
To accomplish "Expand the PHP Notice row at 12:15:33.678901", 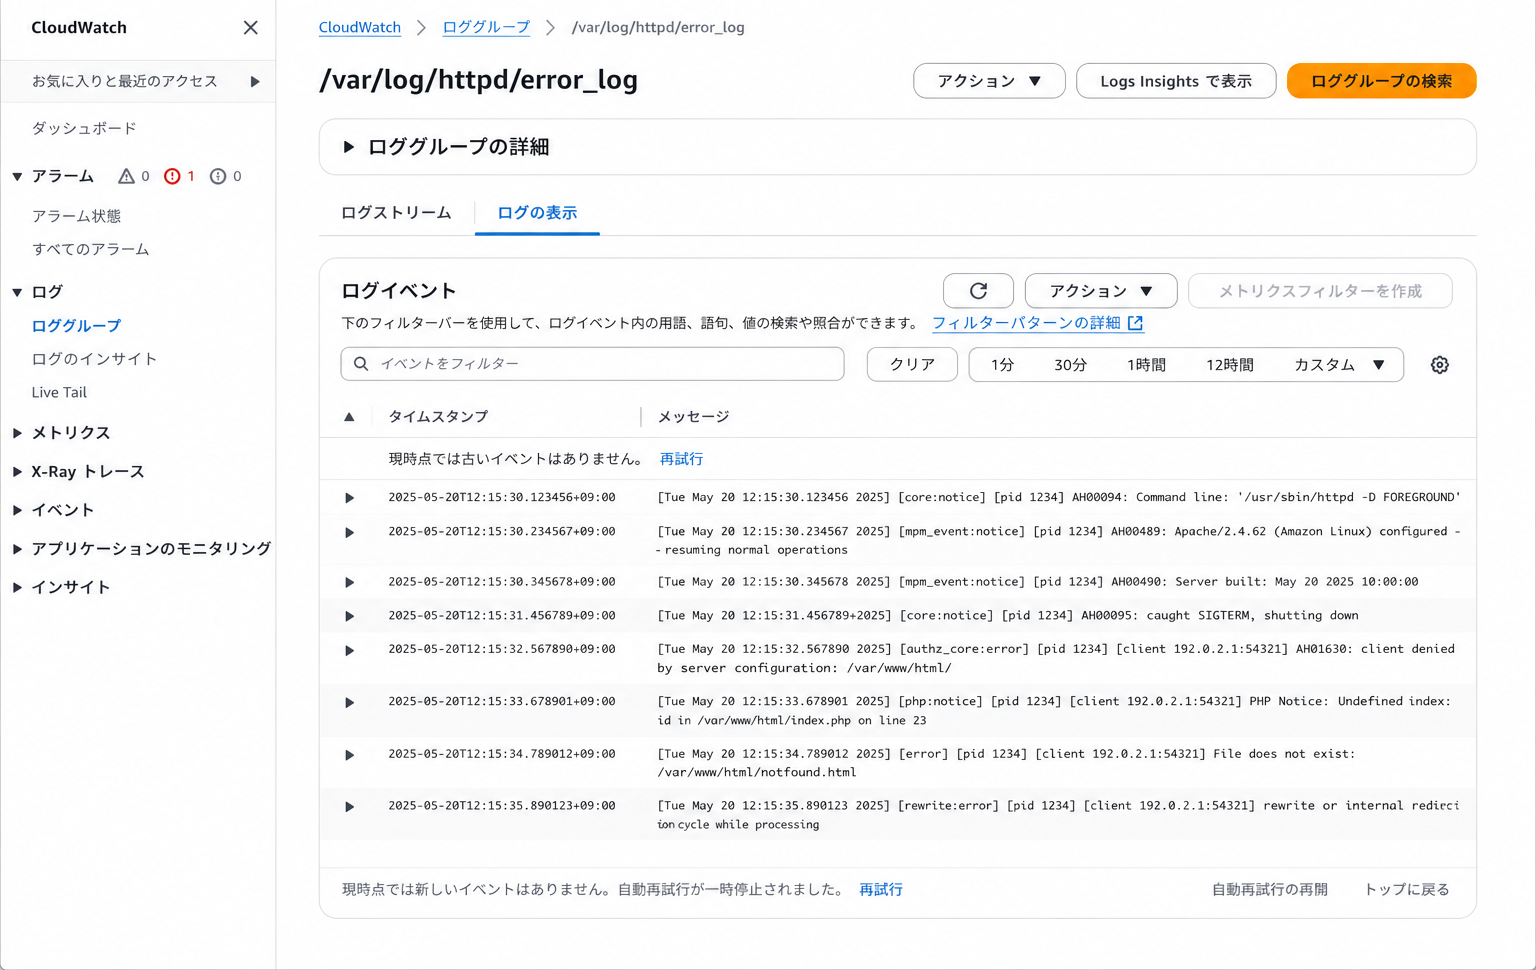I will [349, 702].
